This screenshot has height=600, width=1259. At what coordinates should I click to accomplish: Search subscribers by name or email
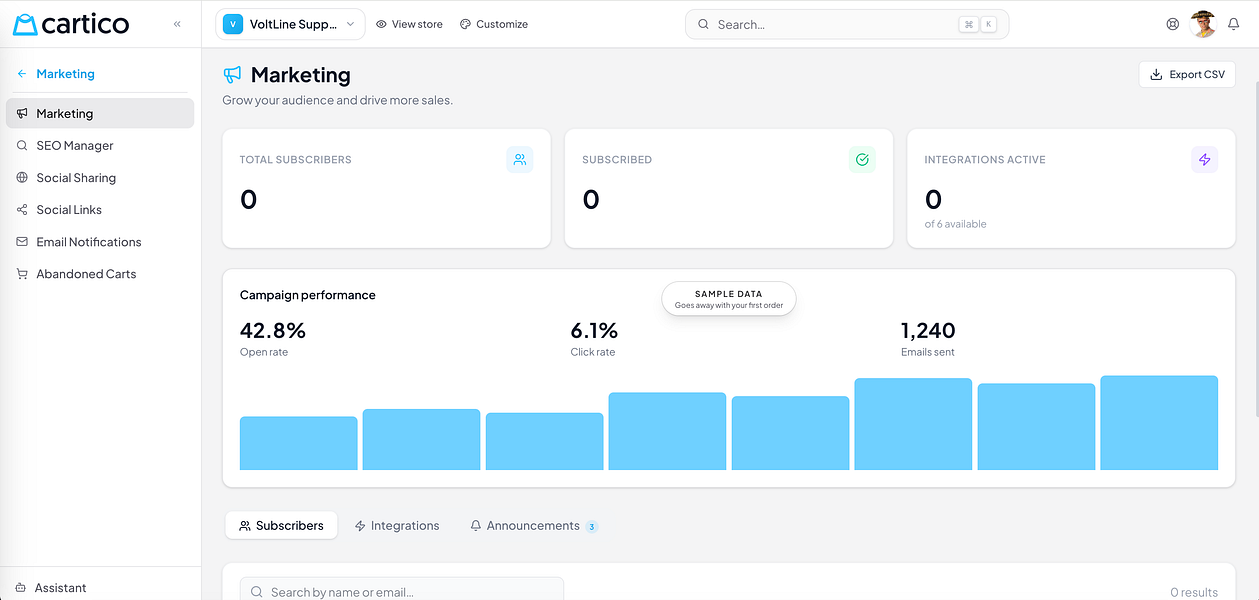coord(402,590)
